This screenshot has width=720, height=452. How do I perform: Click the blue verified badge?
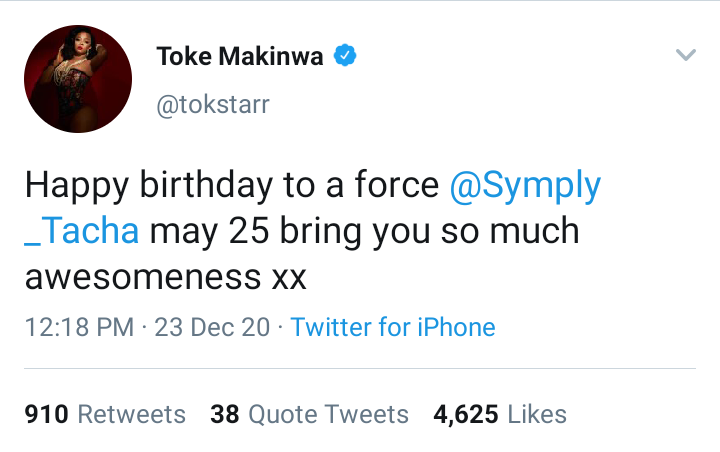click(x=345, y=57)
